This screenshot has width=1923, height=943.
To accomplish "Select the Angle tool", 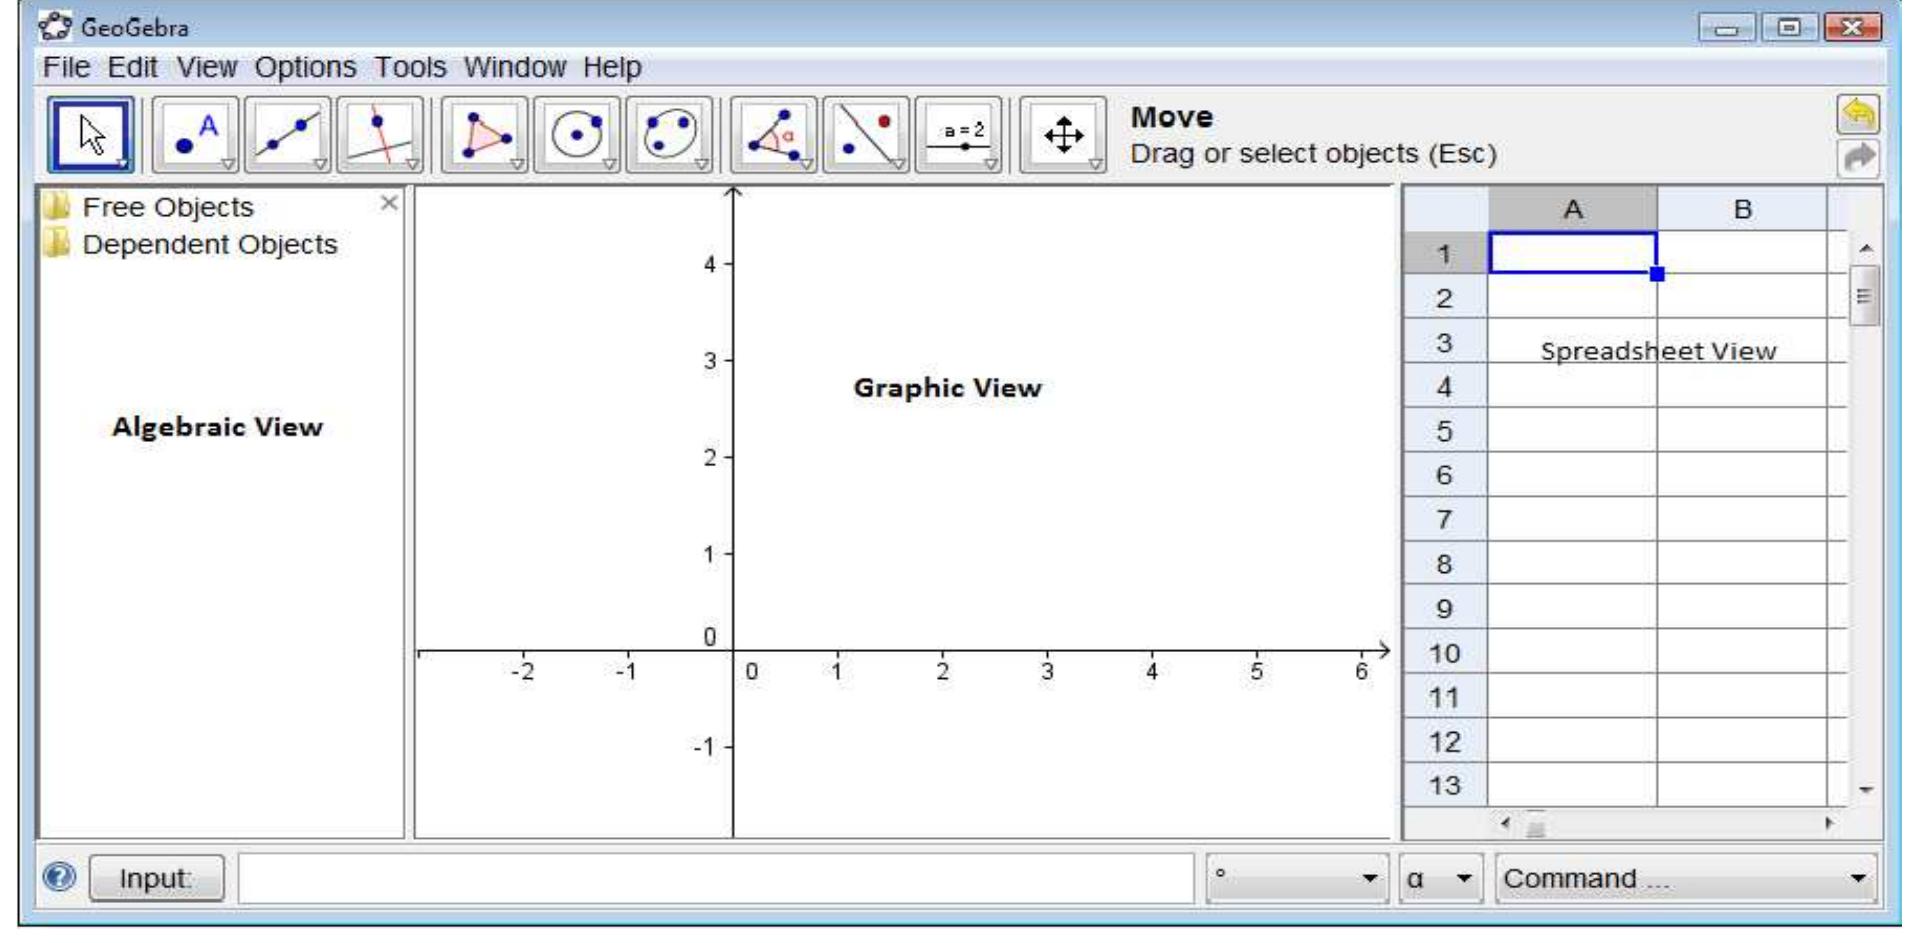I will (x=774, y=135).
